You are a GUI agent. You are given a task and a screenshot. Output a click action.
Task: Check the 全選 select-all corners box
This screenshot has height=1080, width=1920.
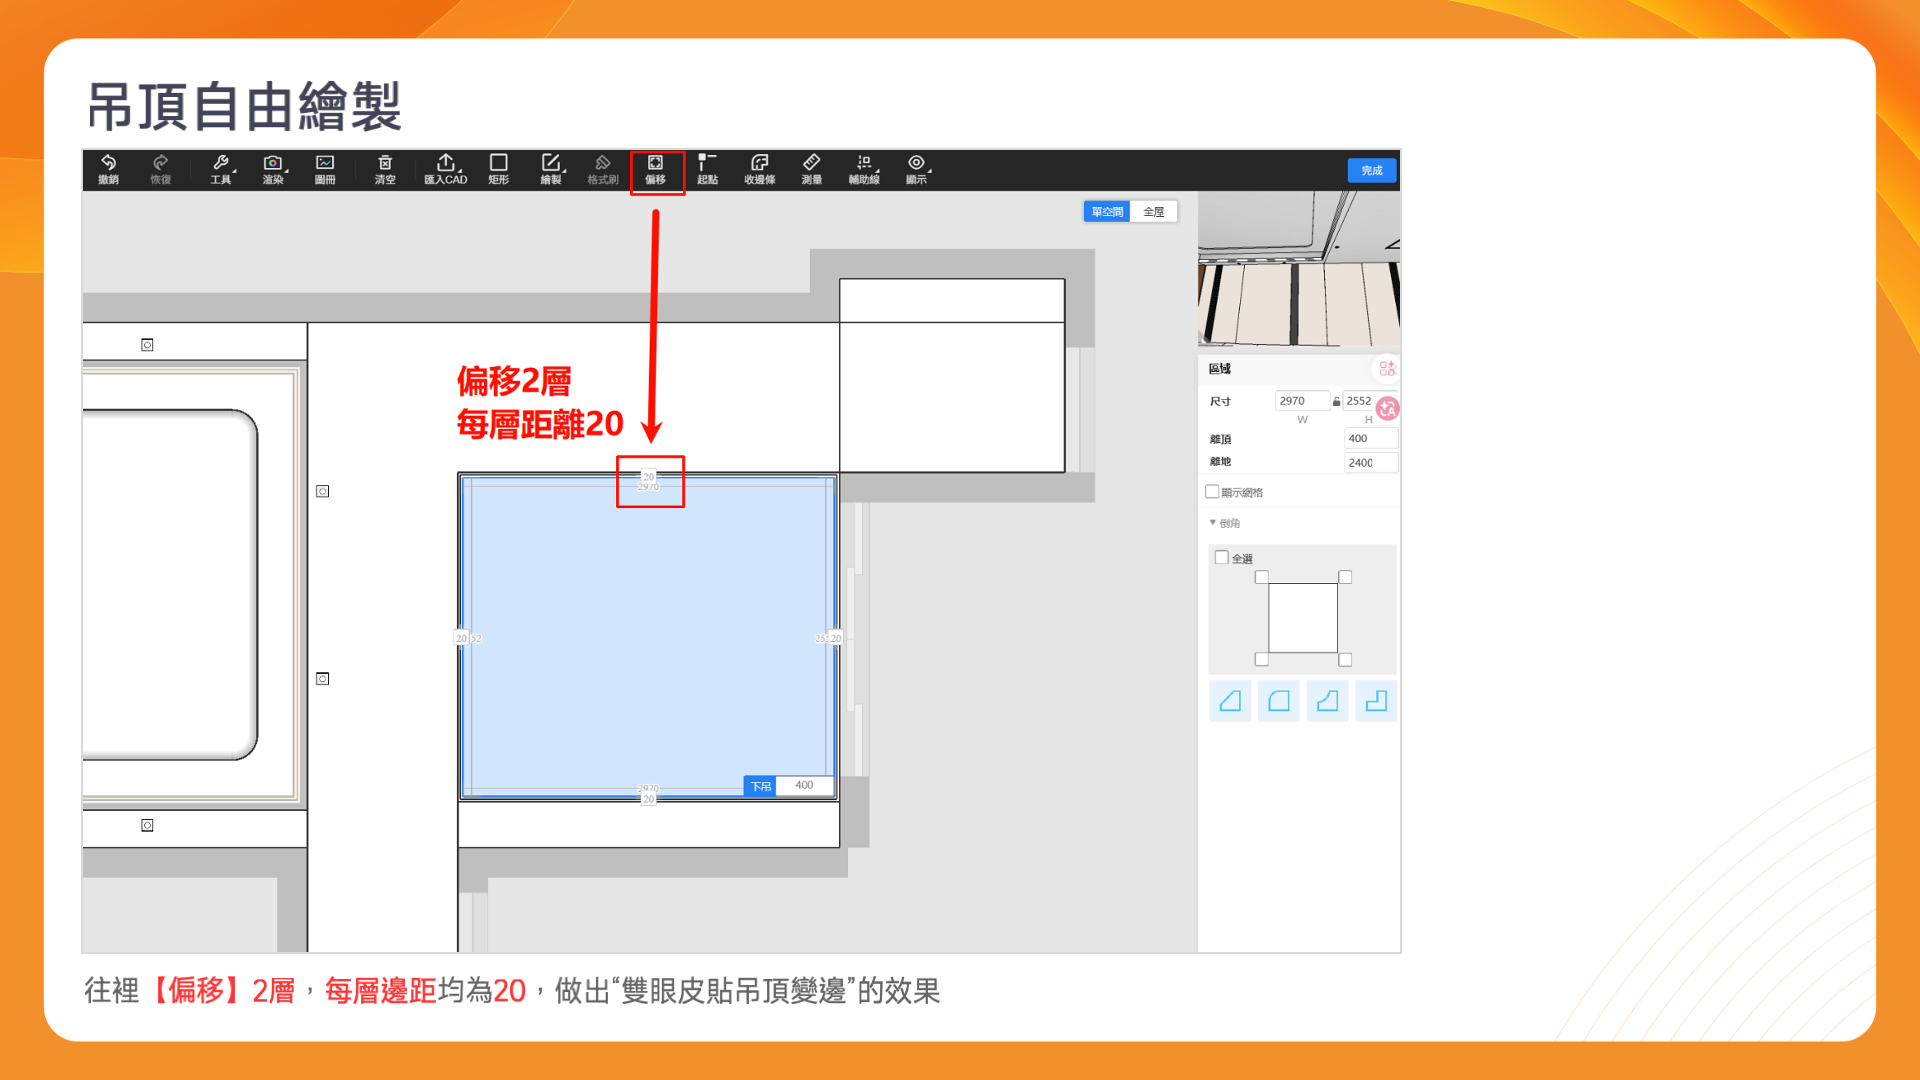tap(1221, 558)
